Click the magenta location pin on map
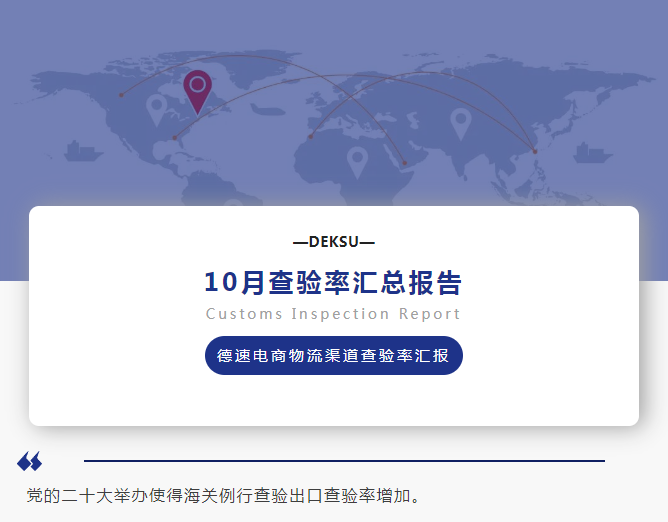668x522 pixels. pyautogui.click(x=198, y=89)
